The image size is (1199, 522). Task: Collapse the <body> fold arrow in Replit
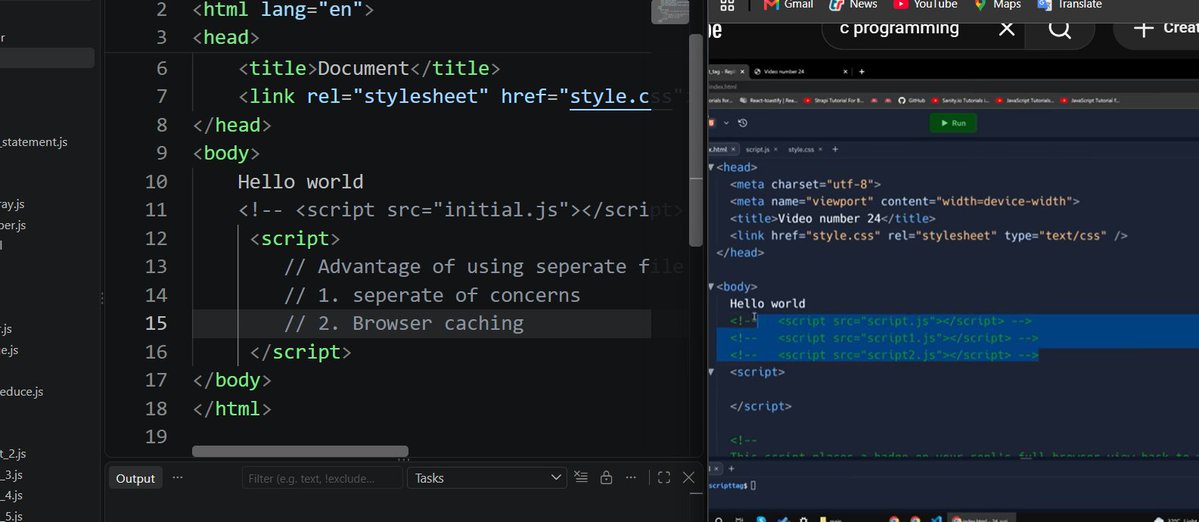pos(711,287)
